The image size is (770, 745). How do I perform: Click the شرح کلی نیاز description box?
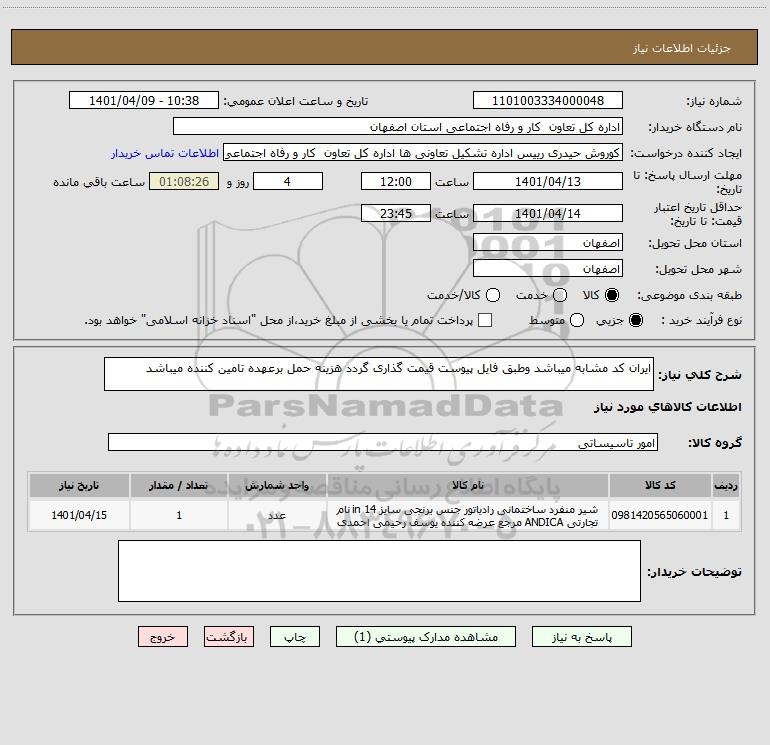[379, 374]
